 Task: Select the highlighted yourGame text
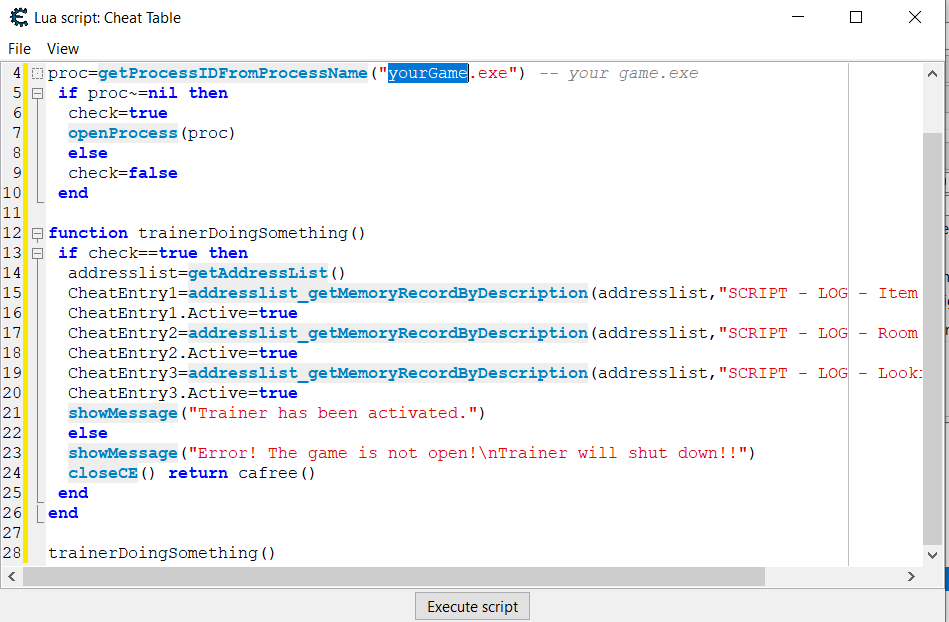(427, 72)
